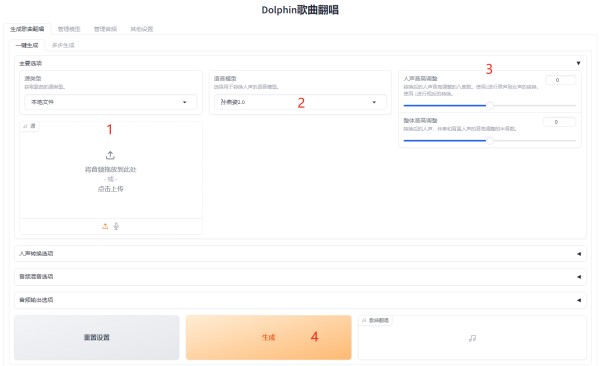Click the grey 重置设置 button
The image size is (600, 366).
click(x=97, y=337)
